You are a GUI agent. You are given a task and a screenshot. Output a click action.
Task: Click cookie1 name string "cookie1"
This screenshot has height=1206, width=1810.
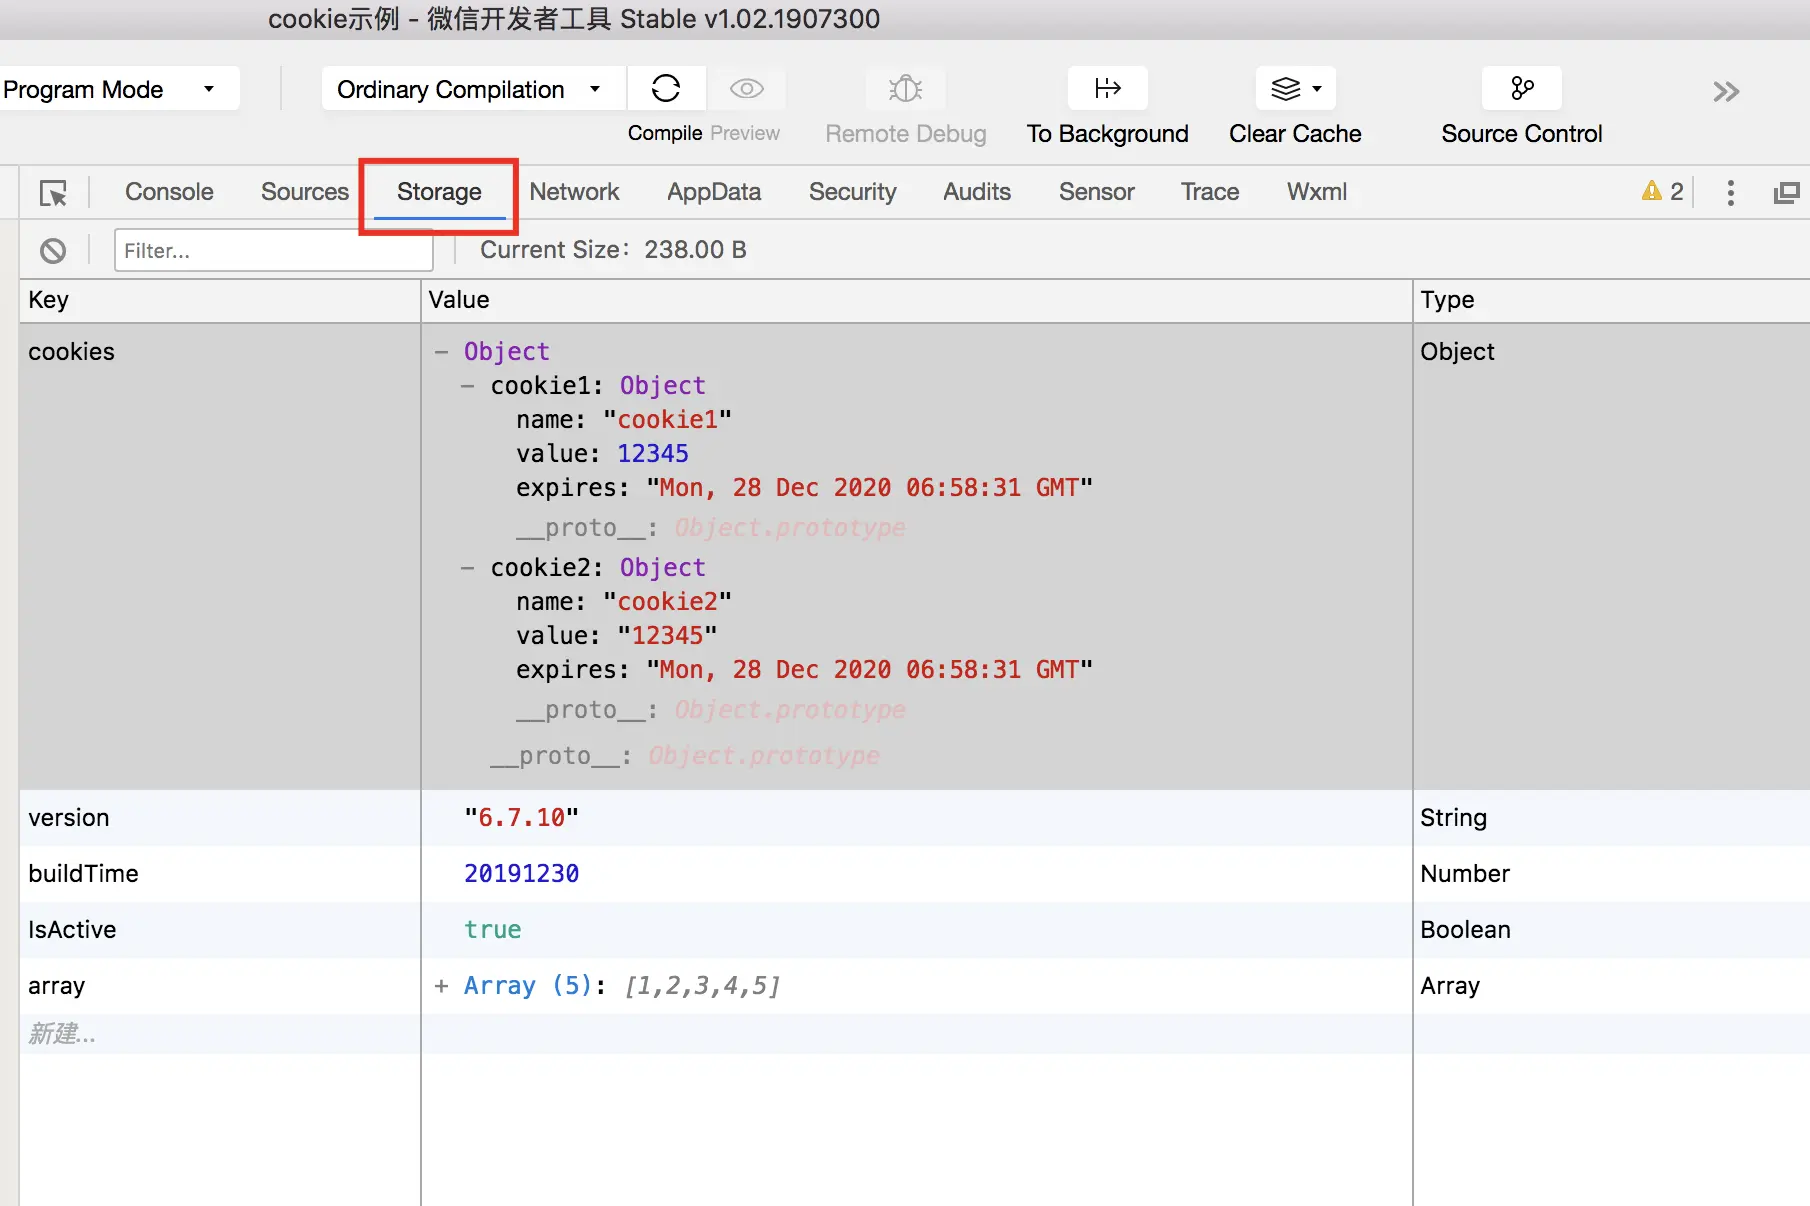[x=667, y=420]
